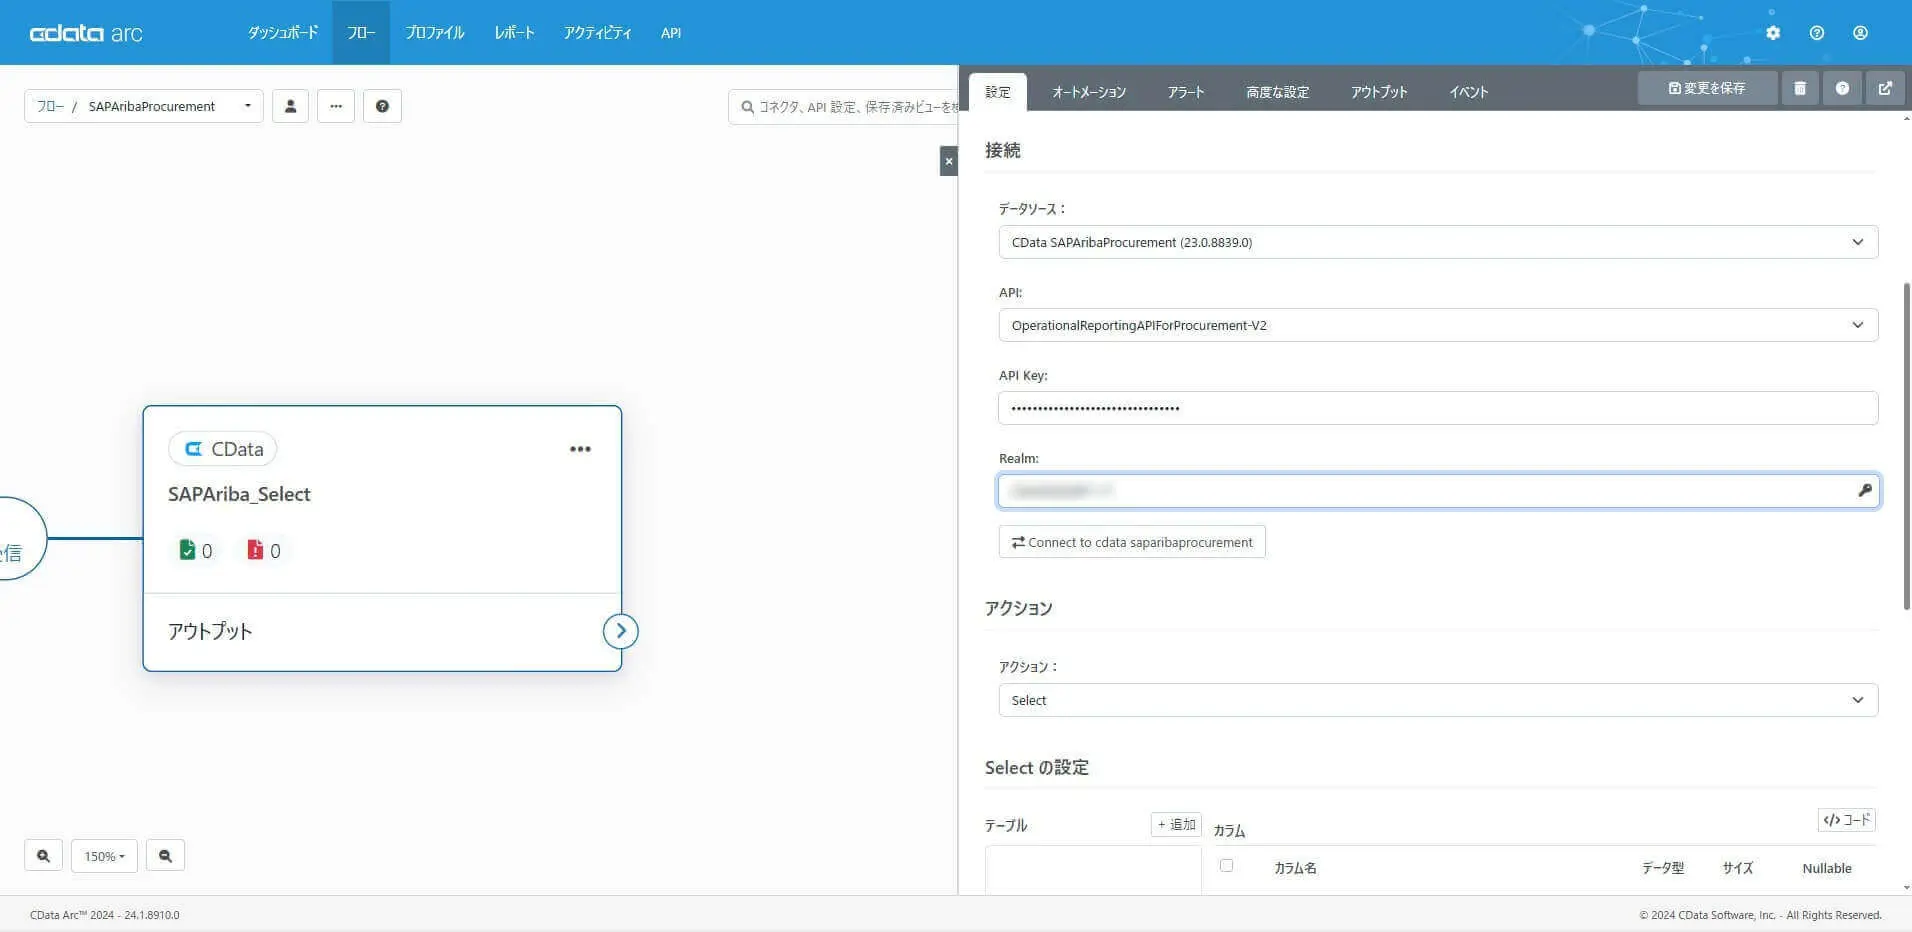Switch to the イベント tab
The width and height of the screenshot is (1912, 932).
pyautogui.click(x=1469, y=92)
